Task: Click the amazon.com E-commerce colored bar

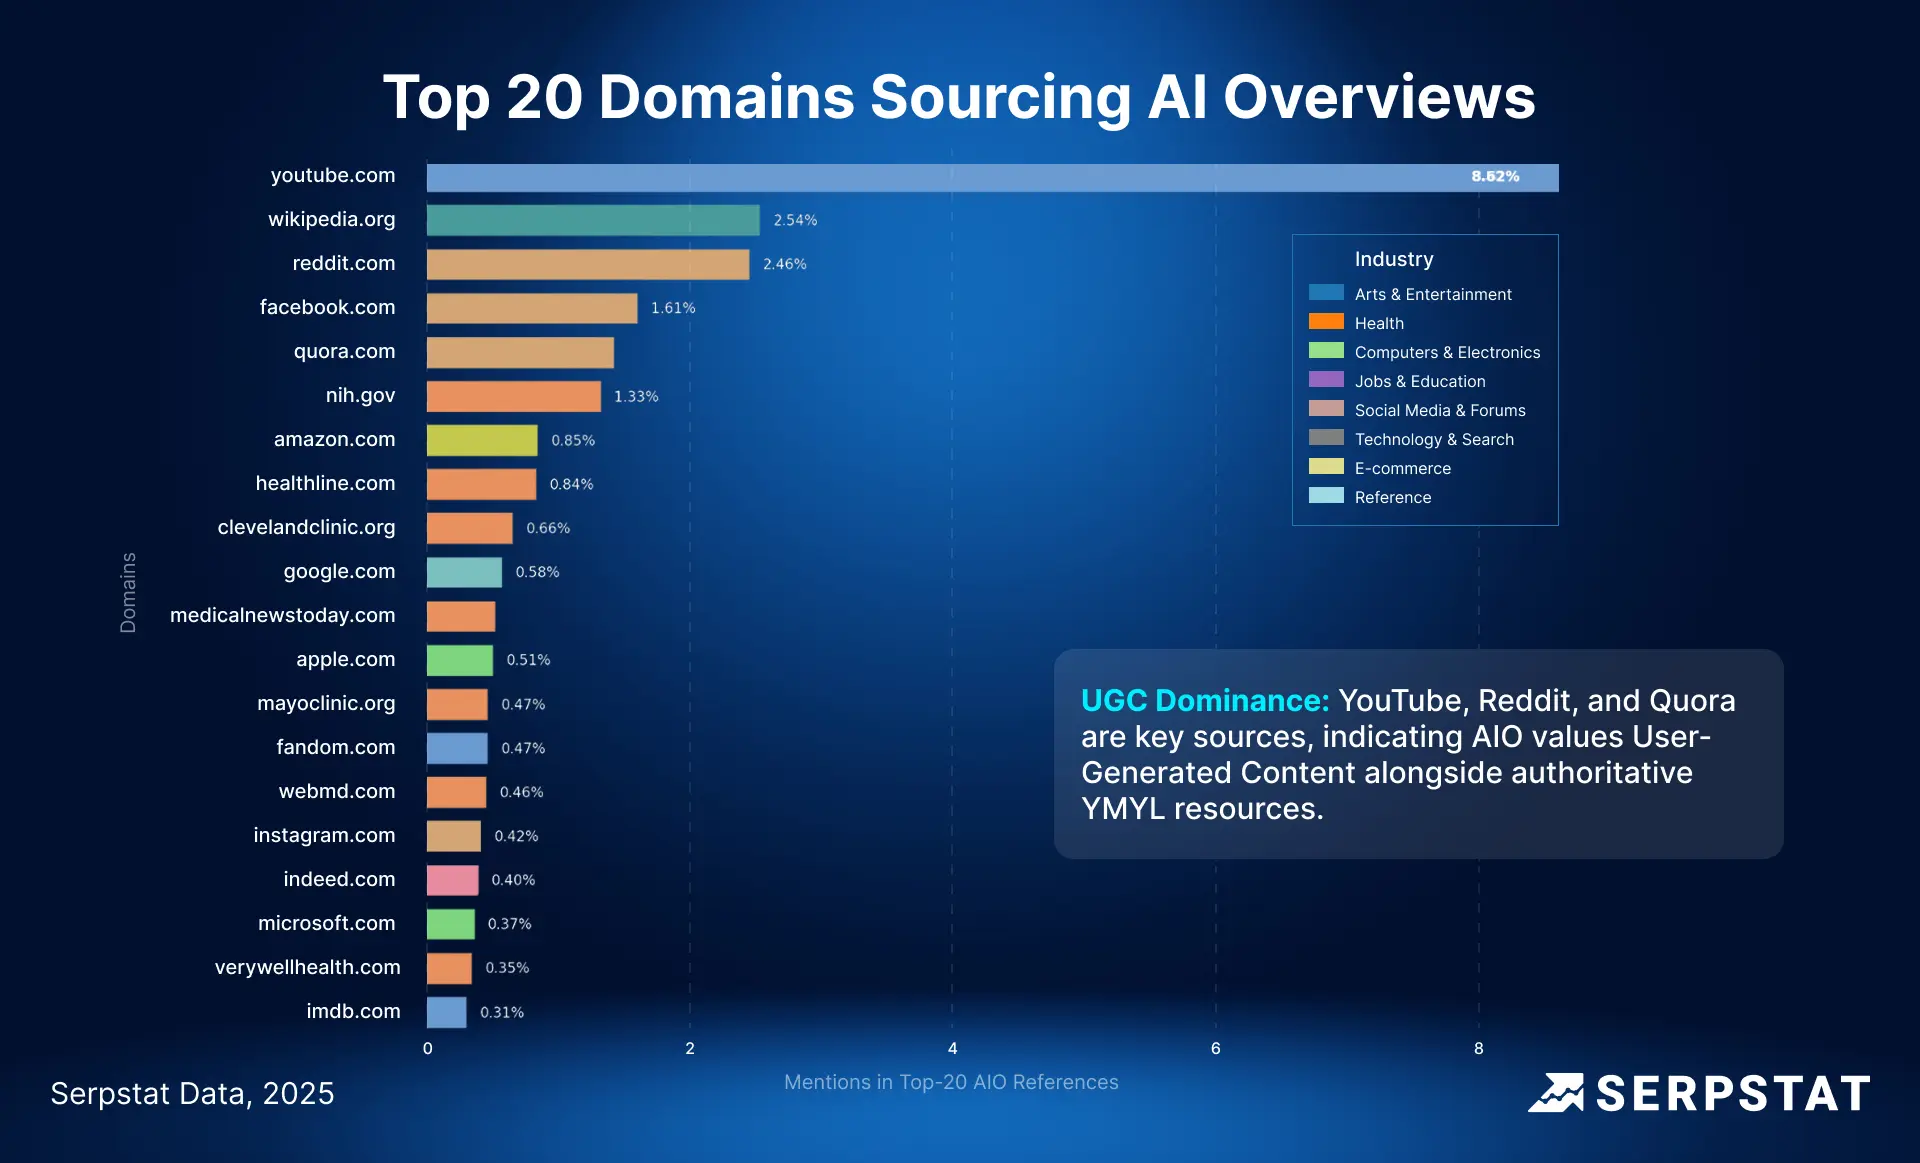Action: pyautogui.click(x=483, y=440)
